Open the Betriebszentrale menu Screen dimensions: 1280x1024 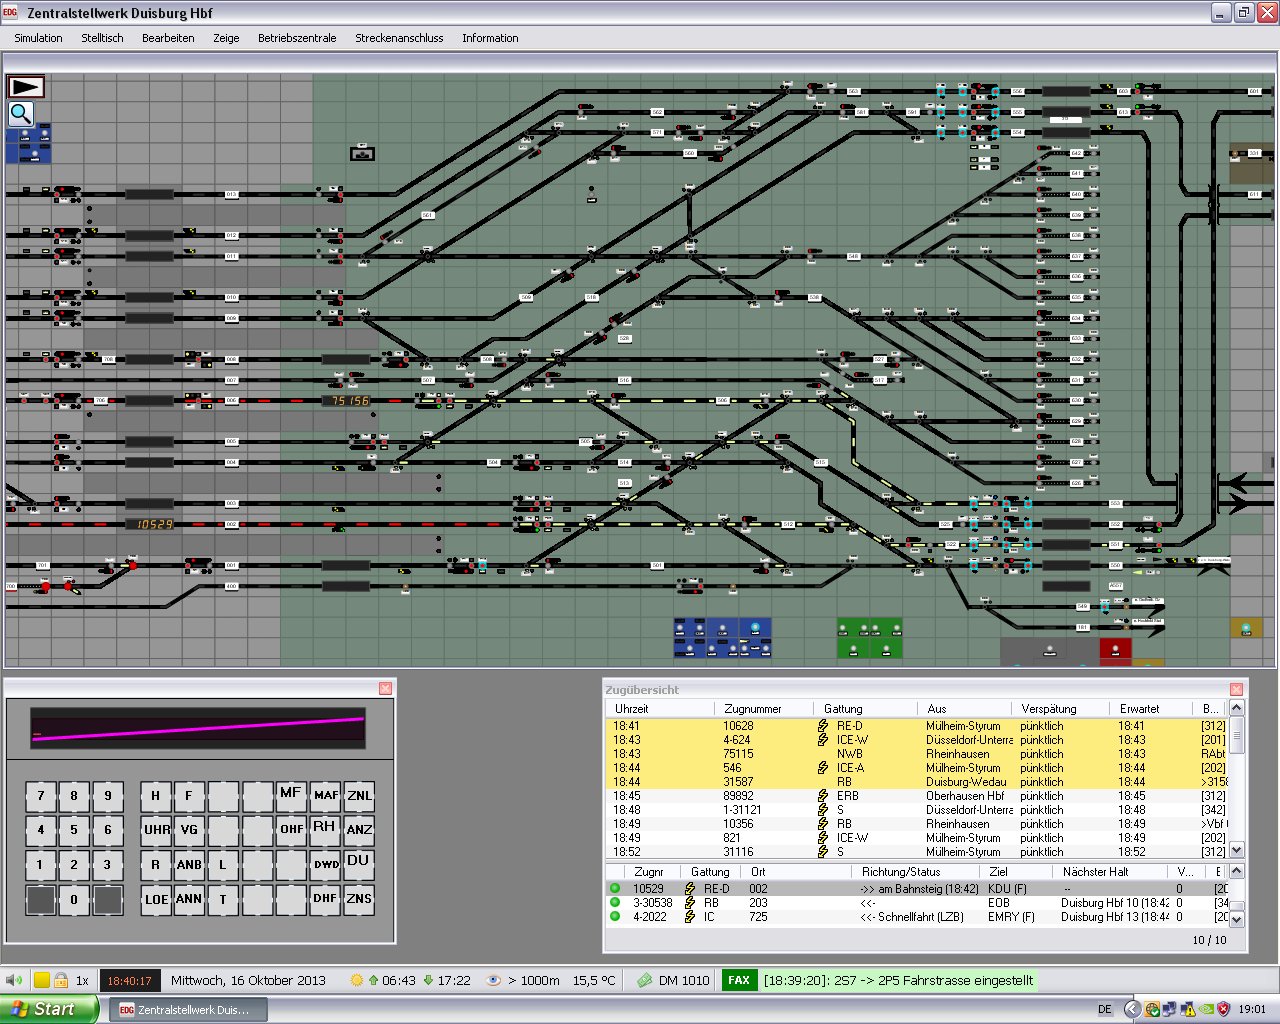click(297, 38)
